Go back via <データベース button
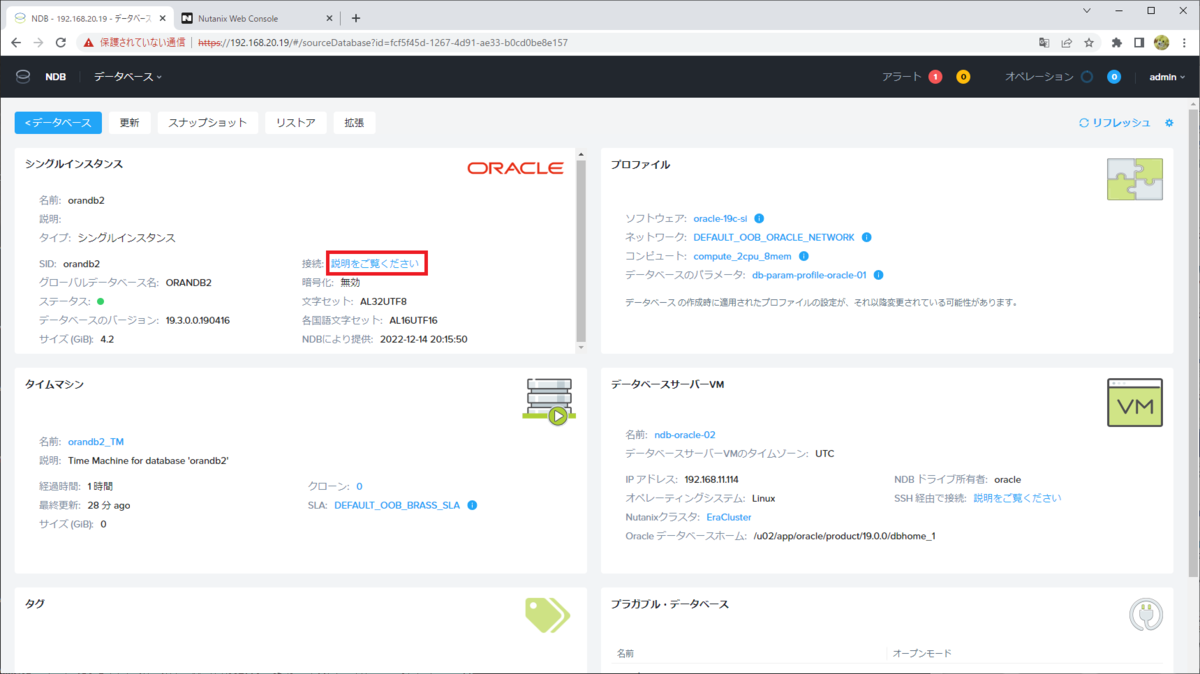 [58, 122]
